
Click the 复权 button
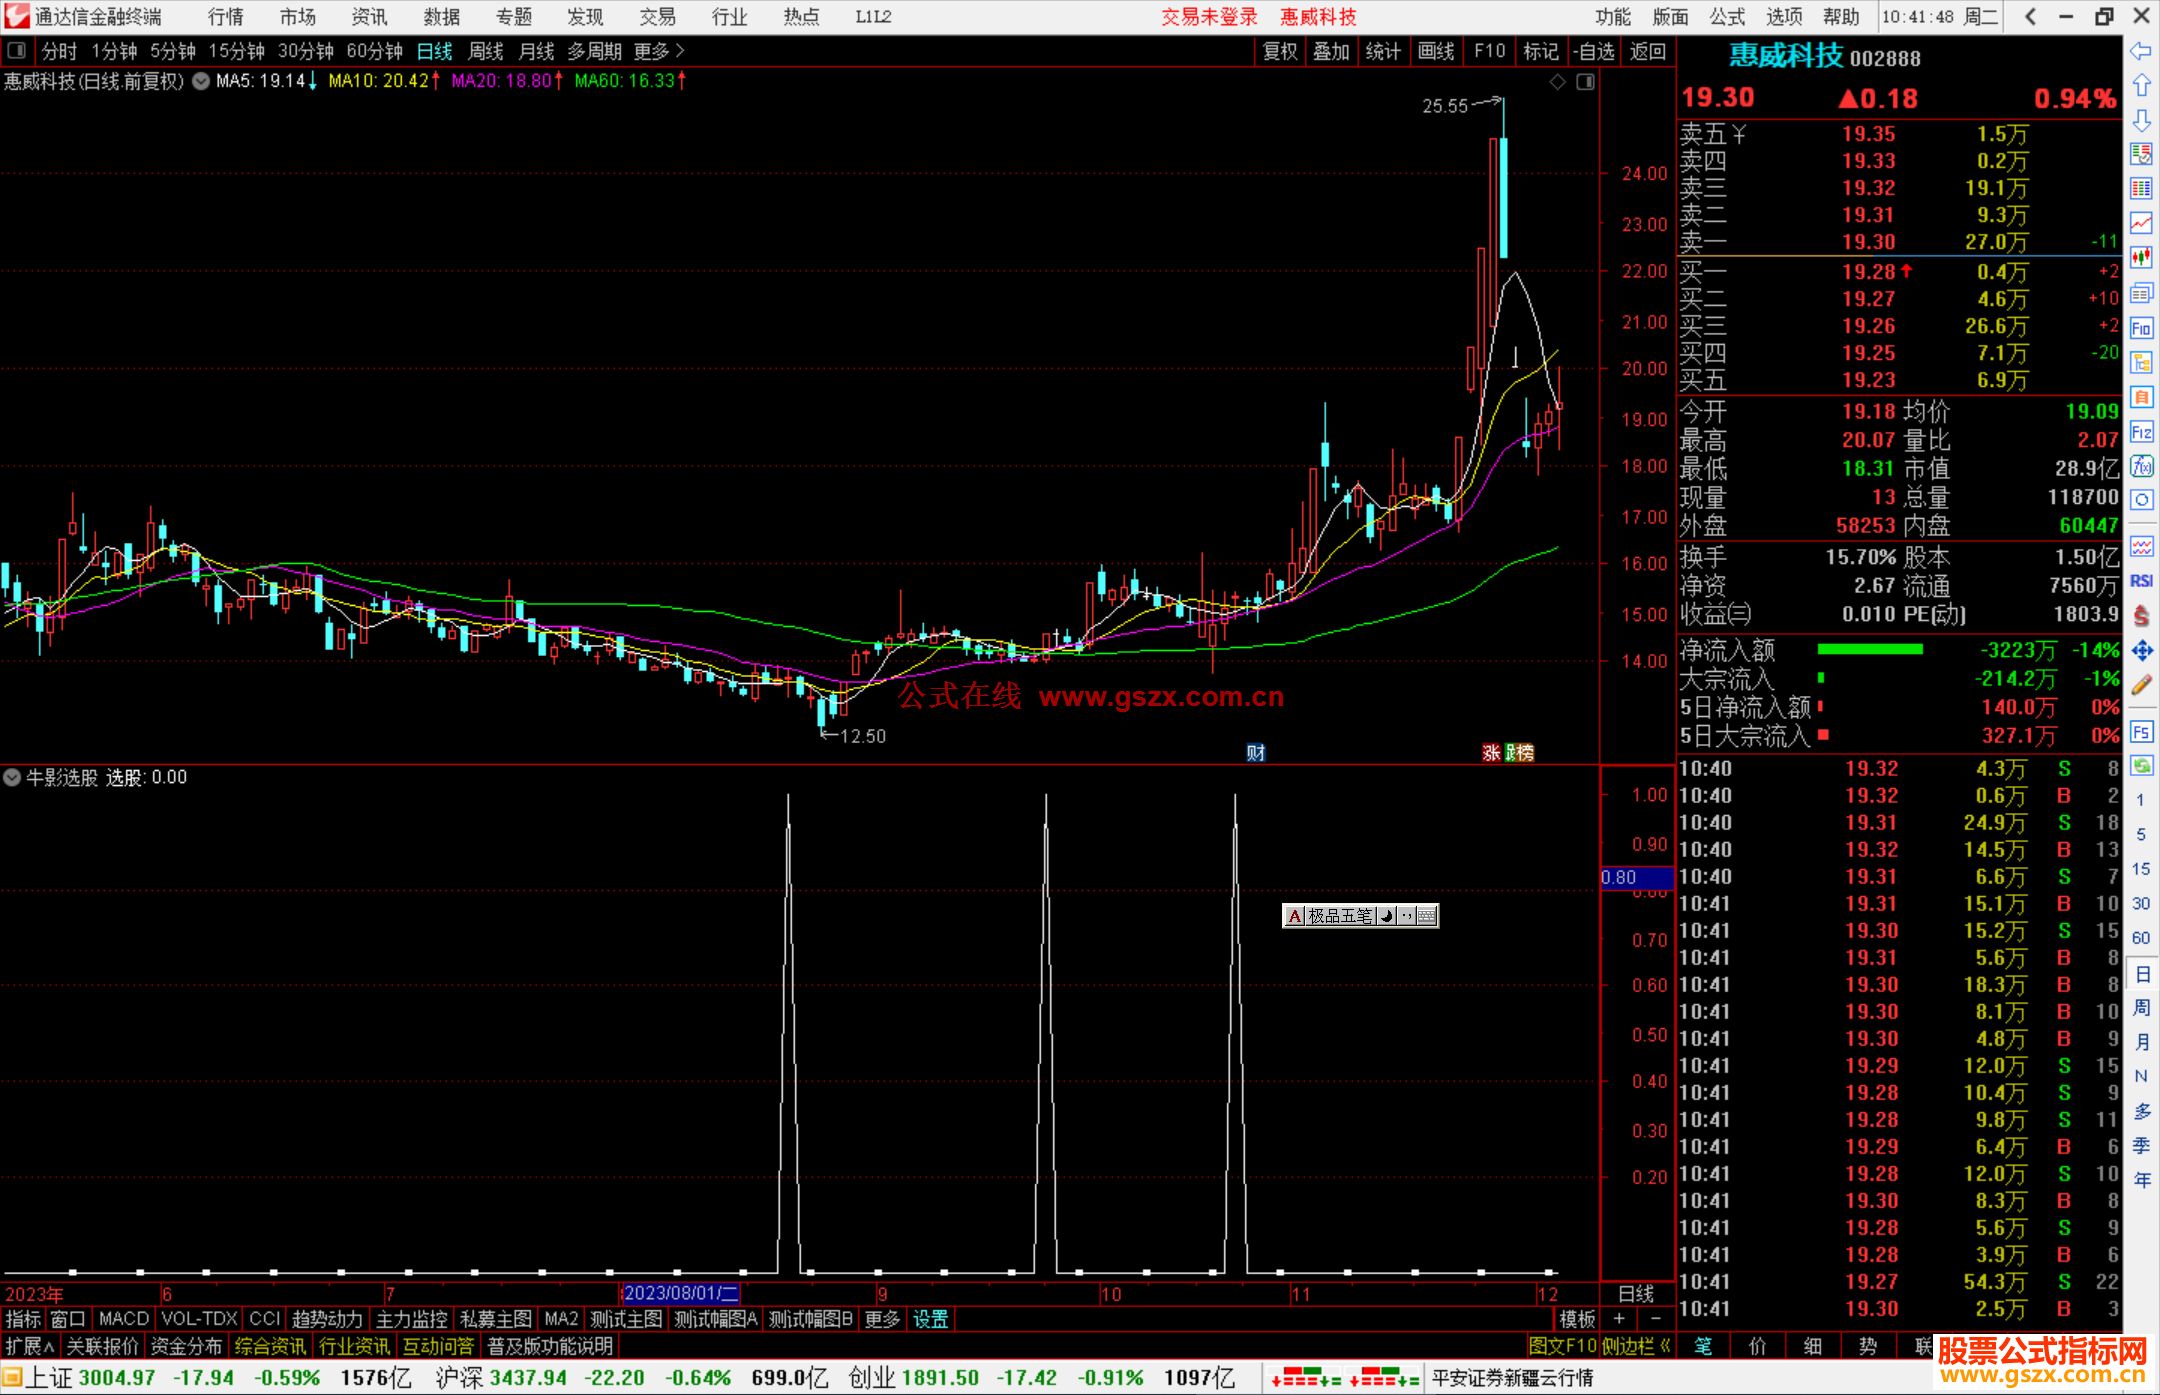pos(1280,51)
